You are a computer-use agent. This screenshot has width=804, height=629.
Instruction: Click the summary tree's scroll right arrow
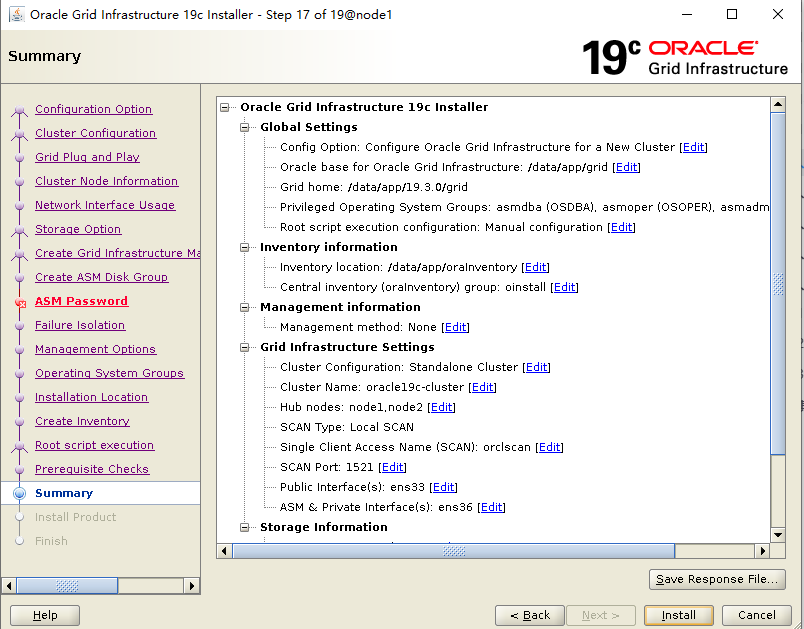[x=762, y=551]
